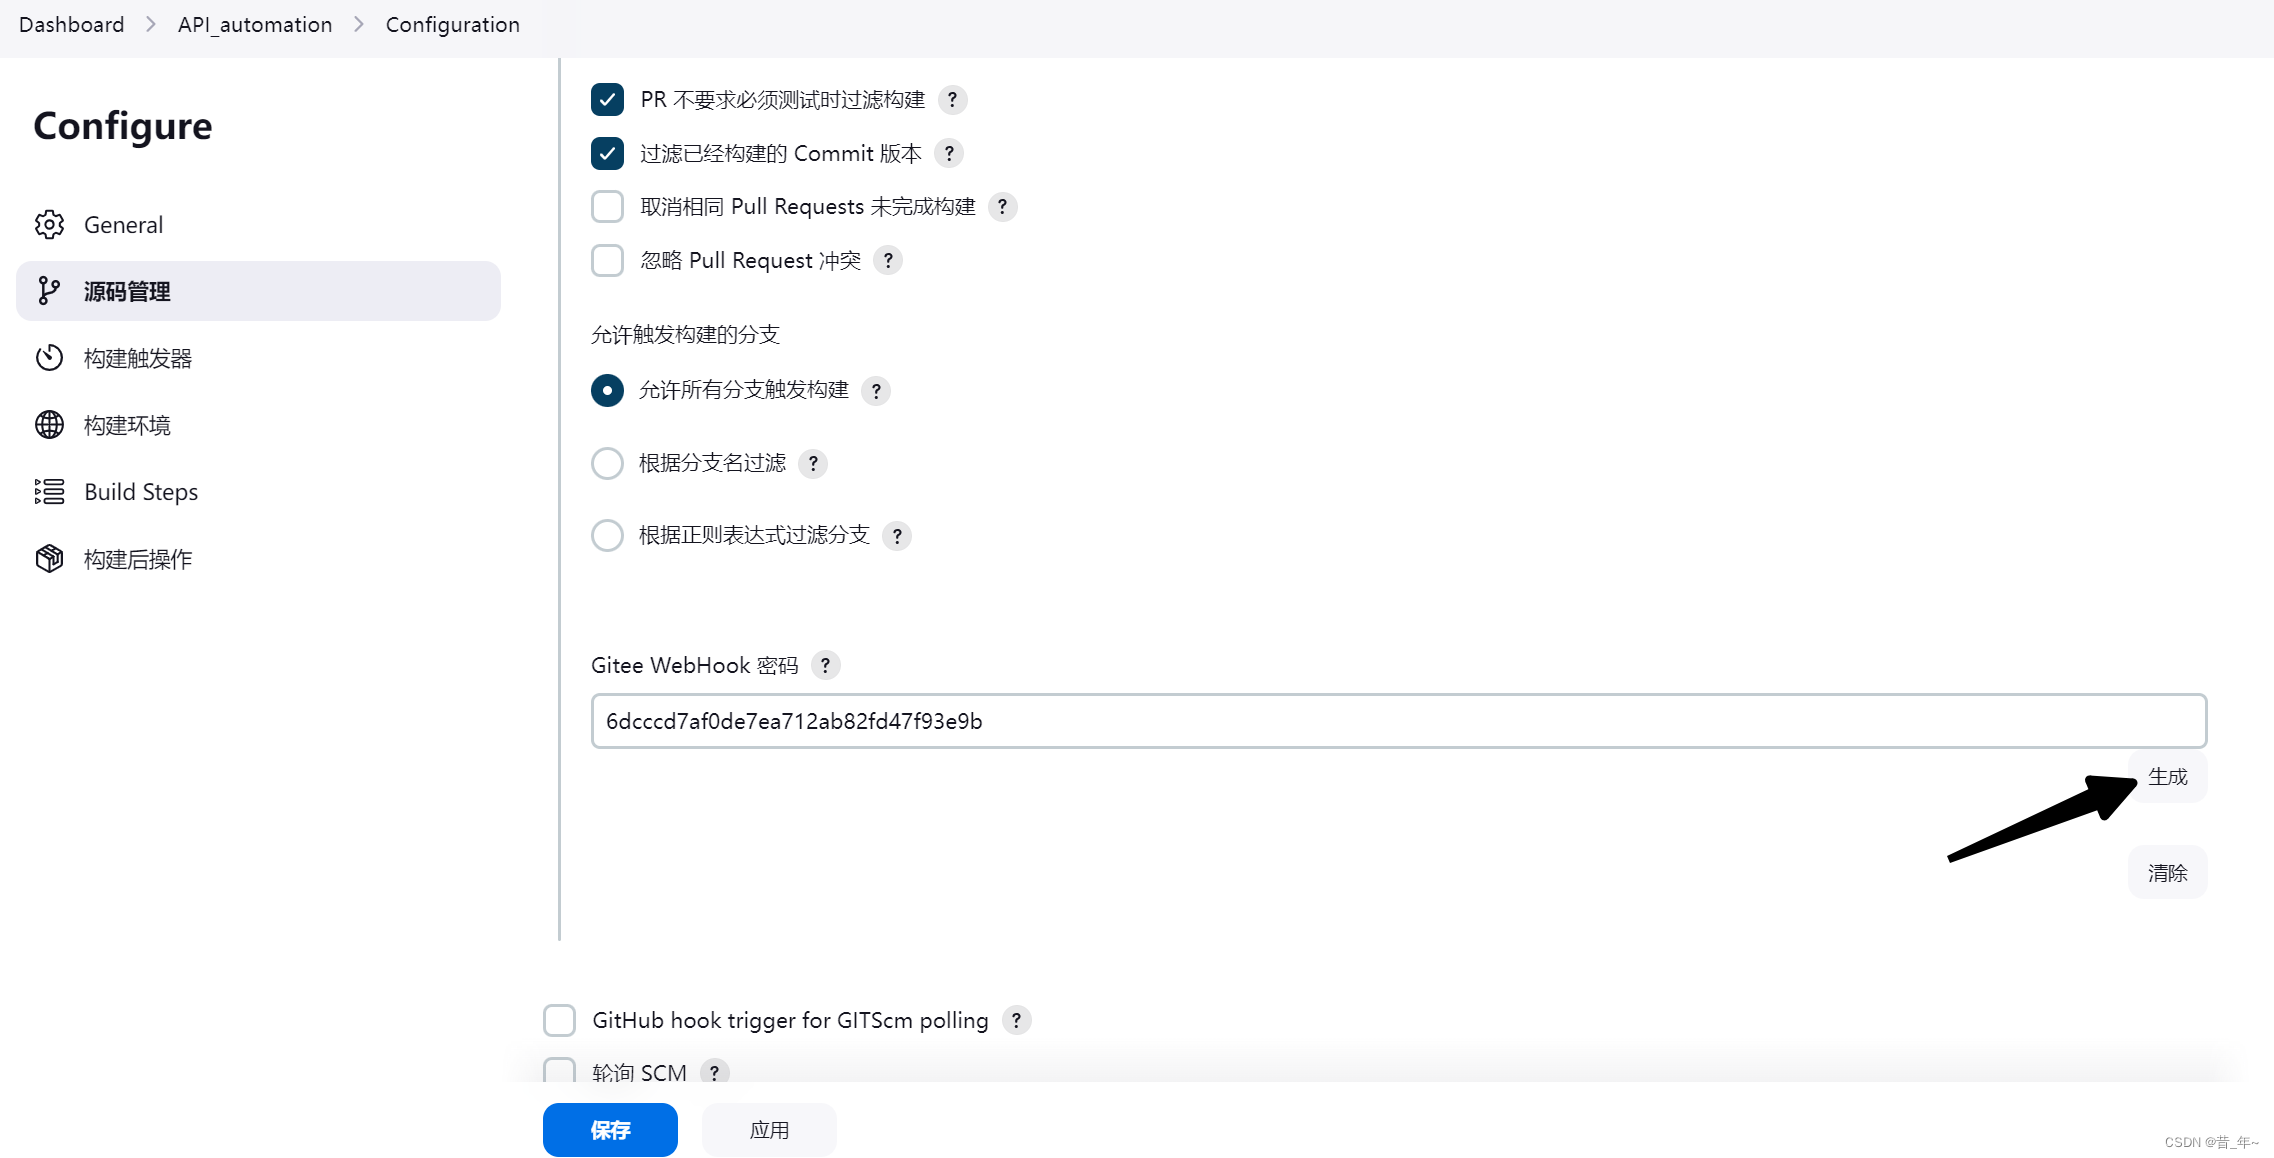Image resolution: width=2274 pixels, height=1158 pixels.
Task: Click the 构建后操作 package icon
Action: [x=49, y=559]
